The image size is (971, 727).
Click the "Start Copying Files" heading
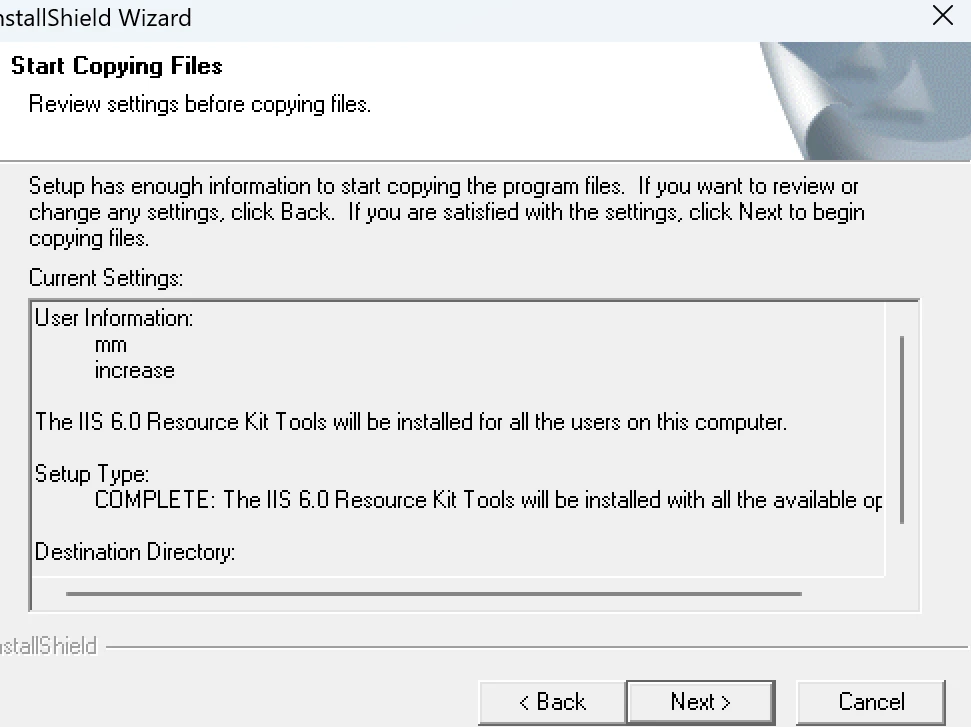coord(117,67)
